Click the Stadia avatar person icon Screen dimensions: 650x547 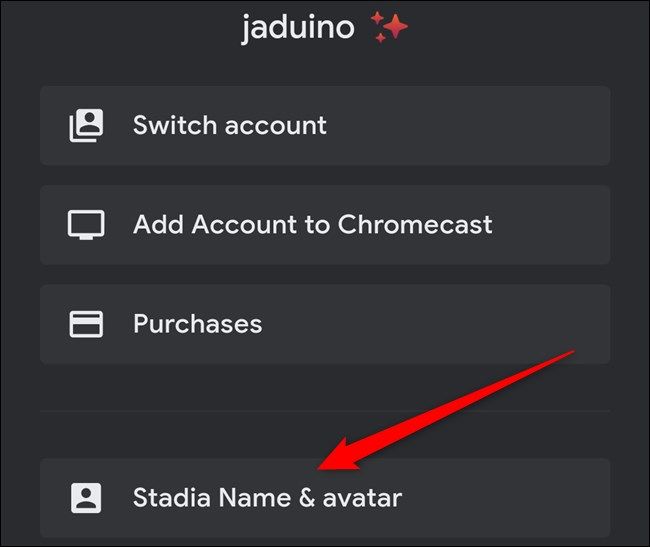[86, 497]
